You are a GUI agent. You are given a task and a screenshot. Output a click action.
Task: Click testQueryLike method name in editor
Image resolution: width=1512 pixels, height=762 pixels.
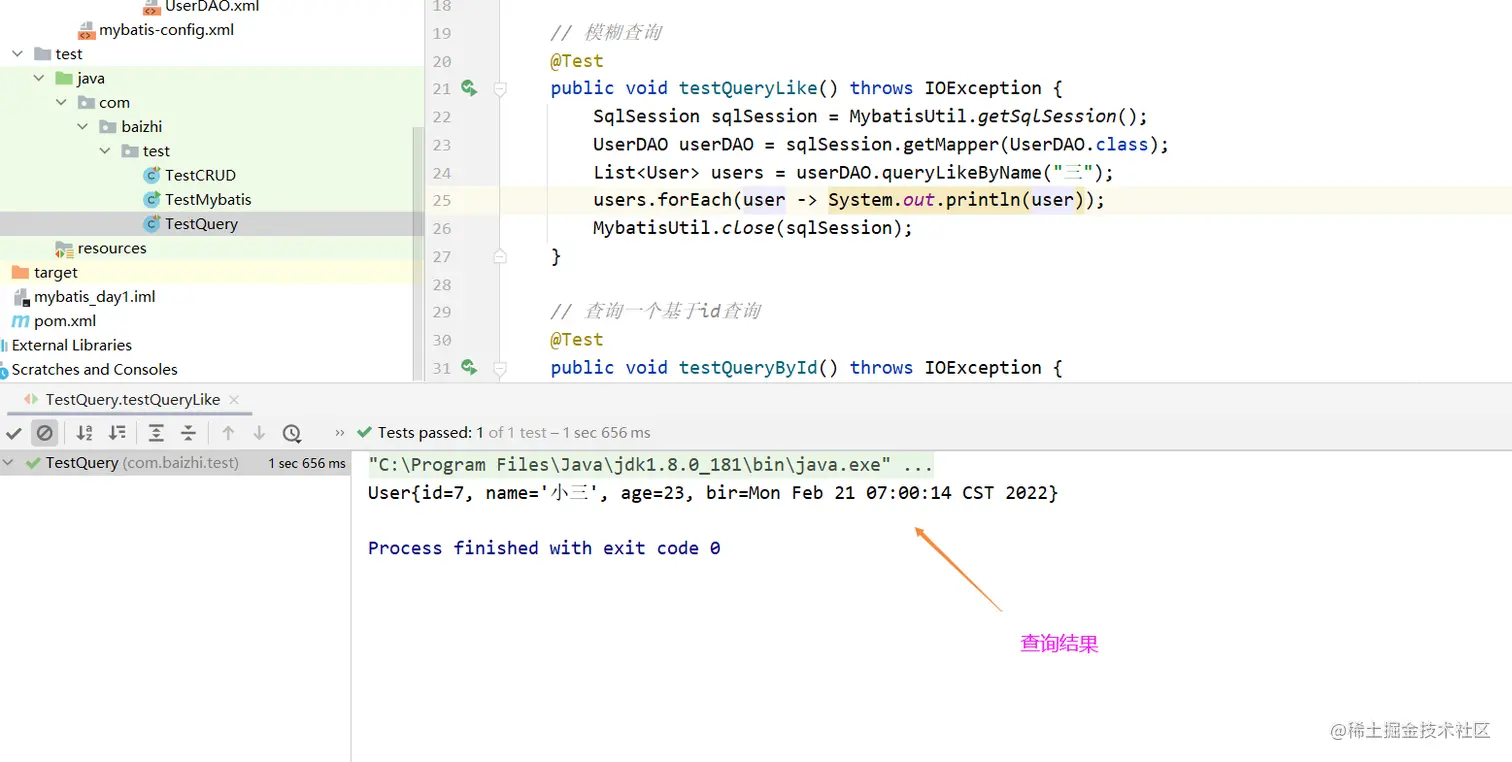pos(748,88)
